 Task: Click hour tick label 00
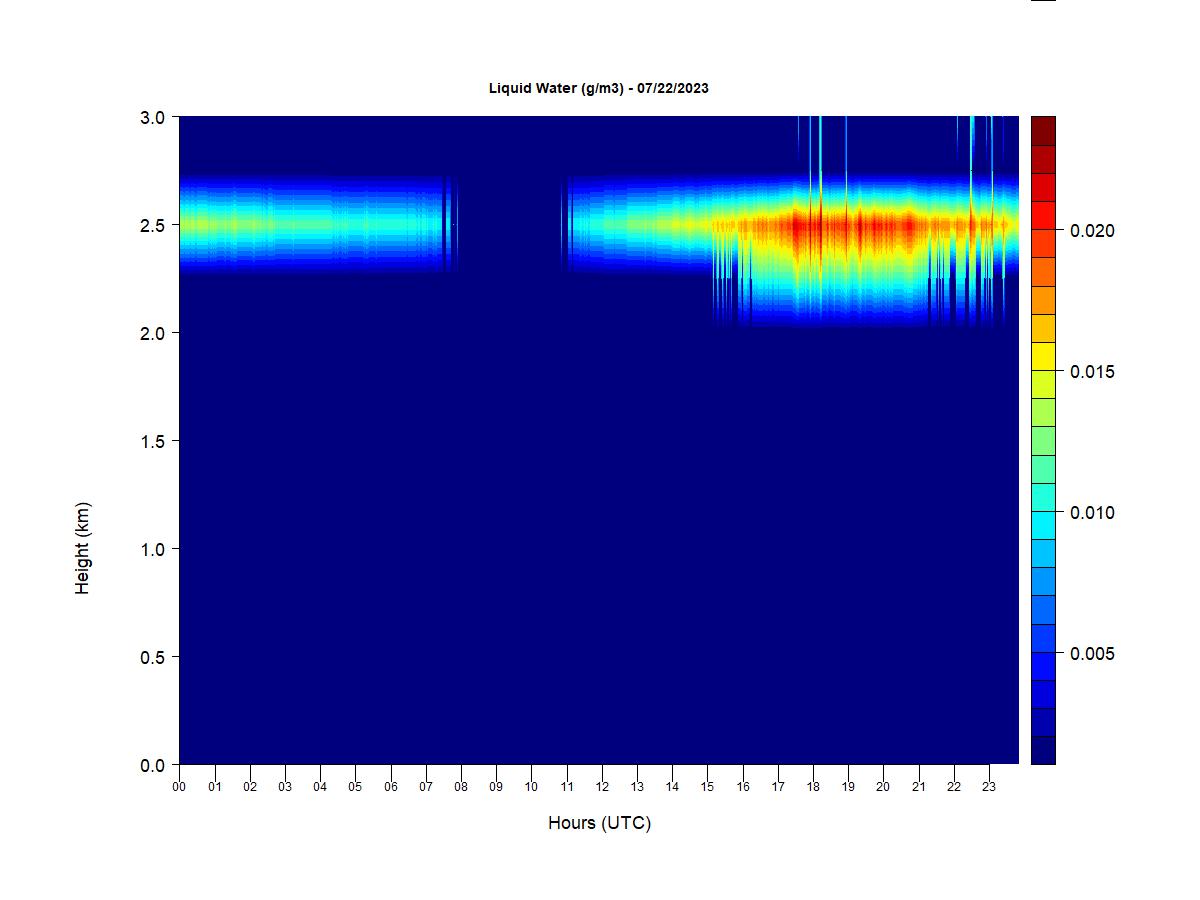[x=179, y=787]
